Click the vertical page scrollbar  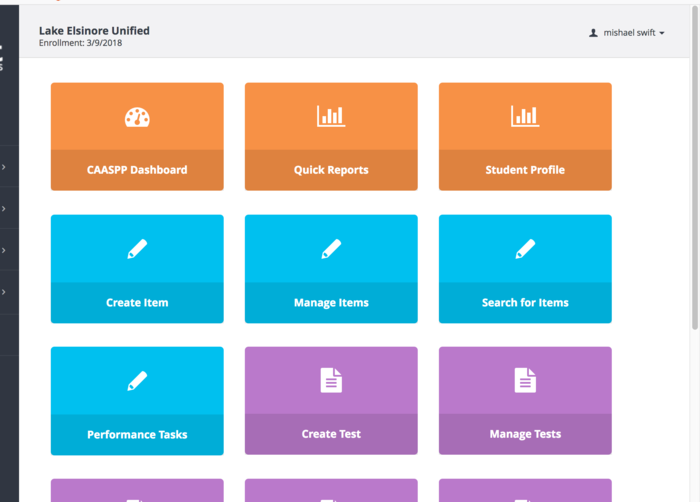pyautogui.click(x=695, y=200)
